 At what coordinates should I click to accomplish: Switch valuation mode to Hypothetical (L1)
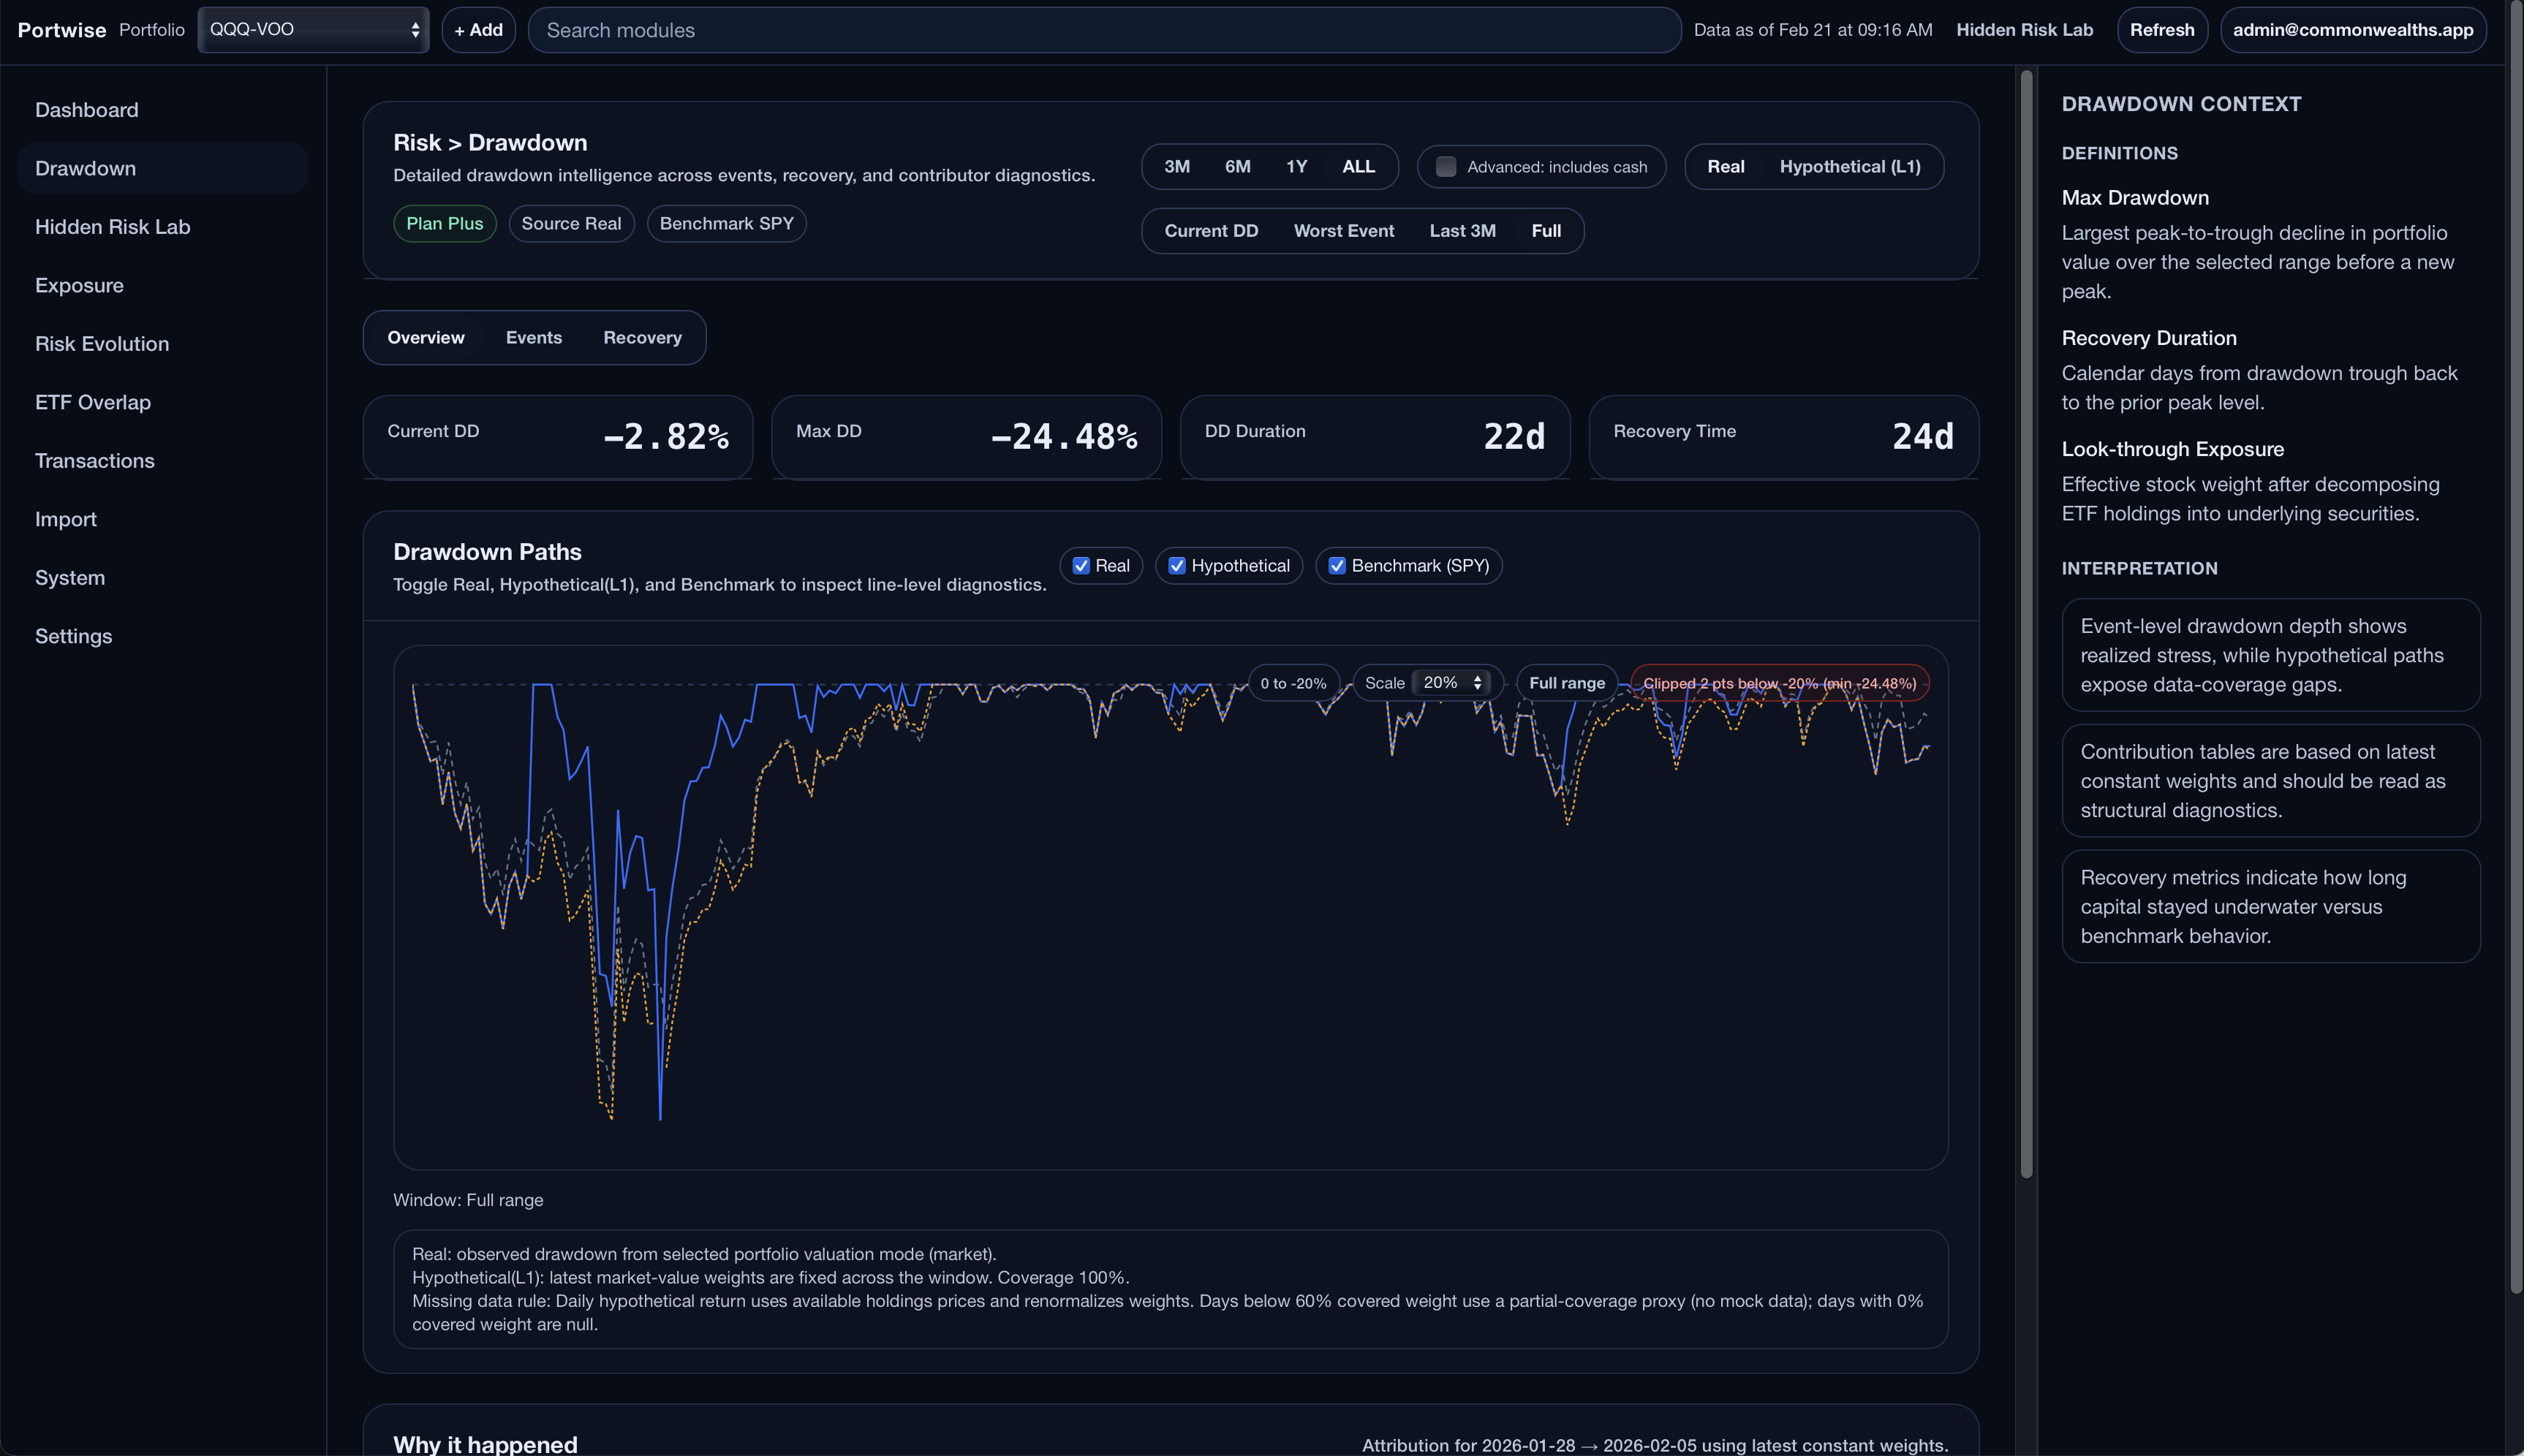(x=1849, y=166)
